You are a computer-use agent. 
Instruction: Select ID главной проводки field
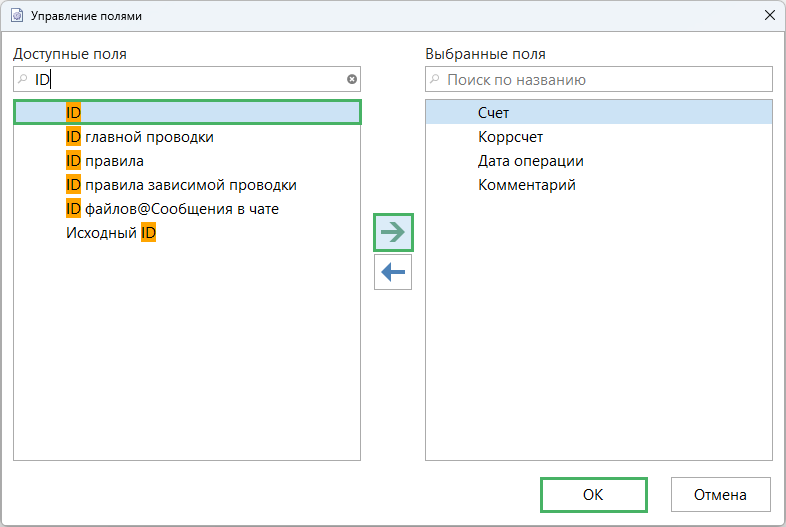click(140, 136)
